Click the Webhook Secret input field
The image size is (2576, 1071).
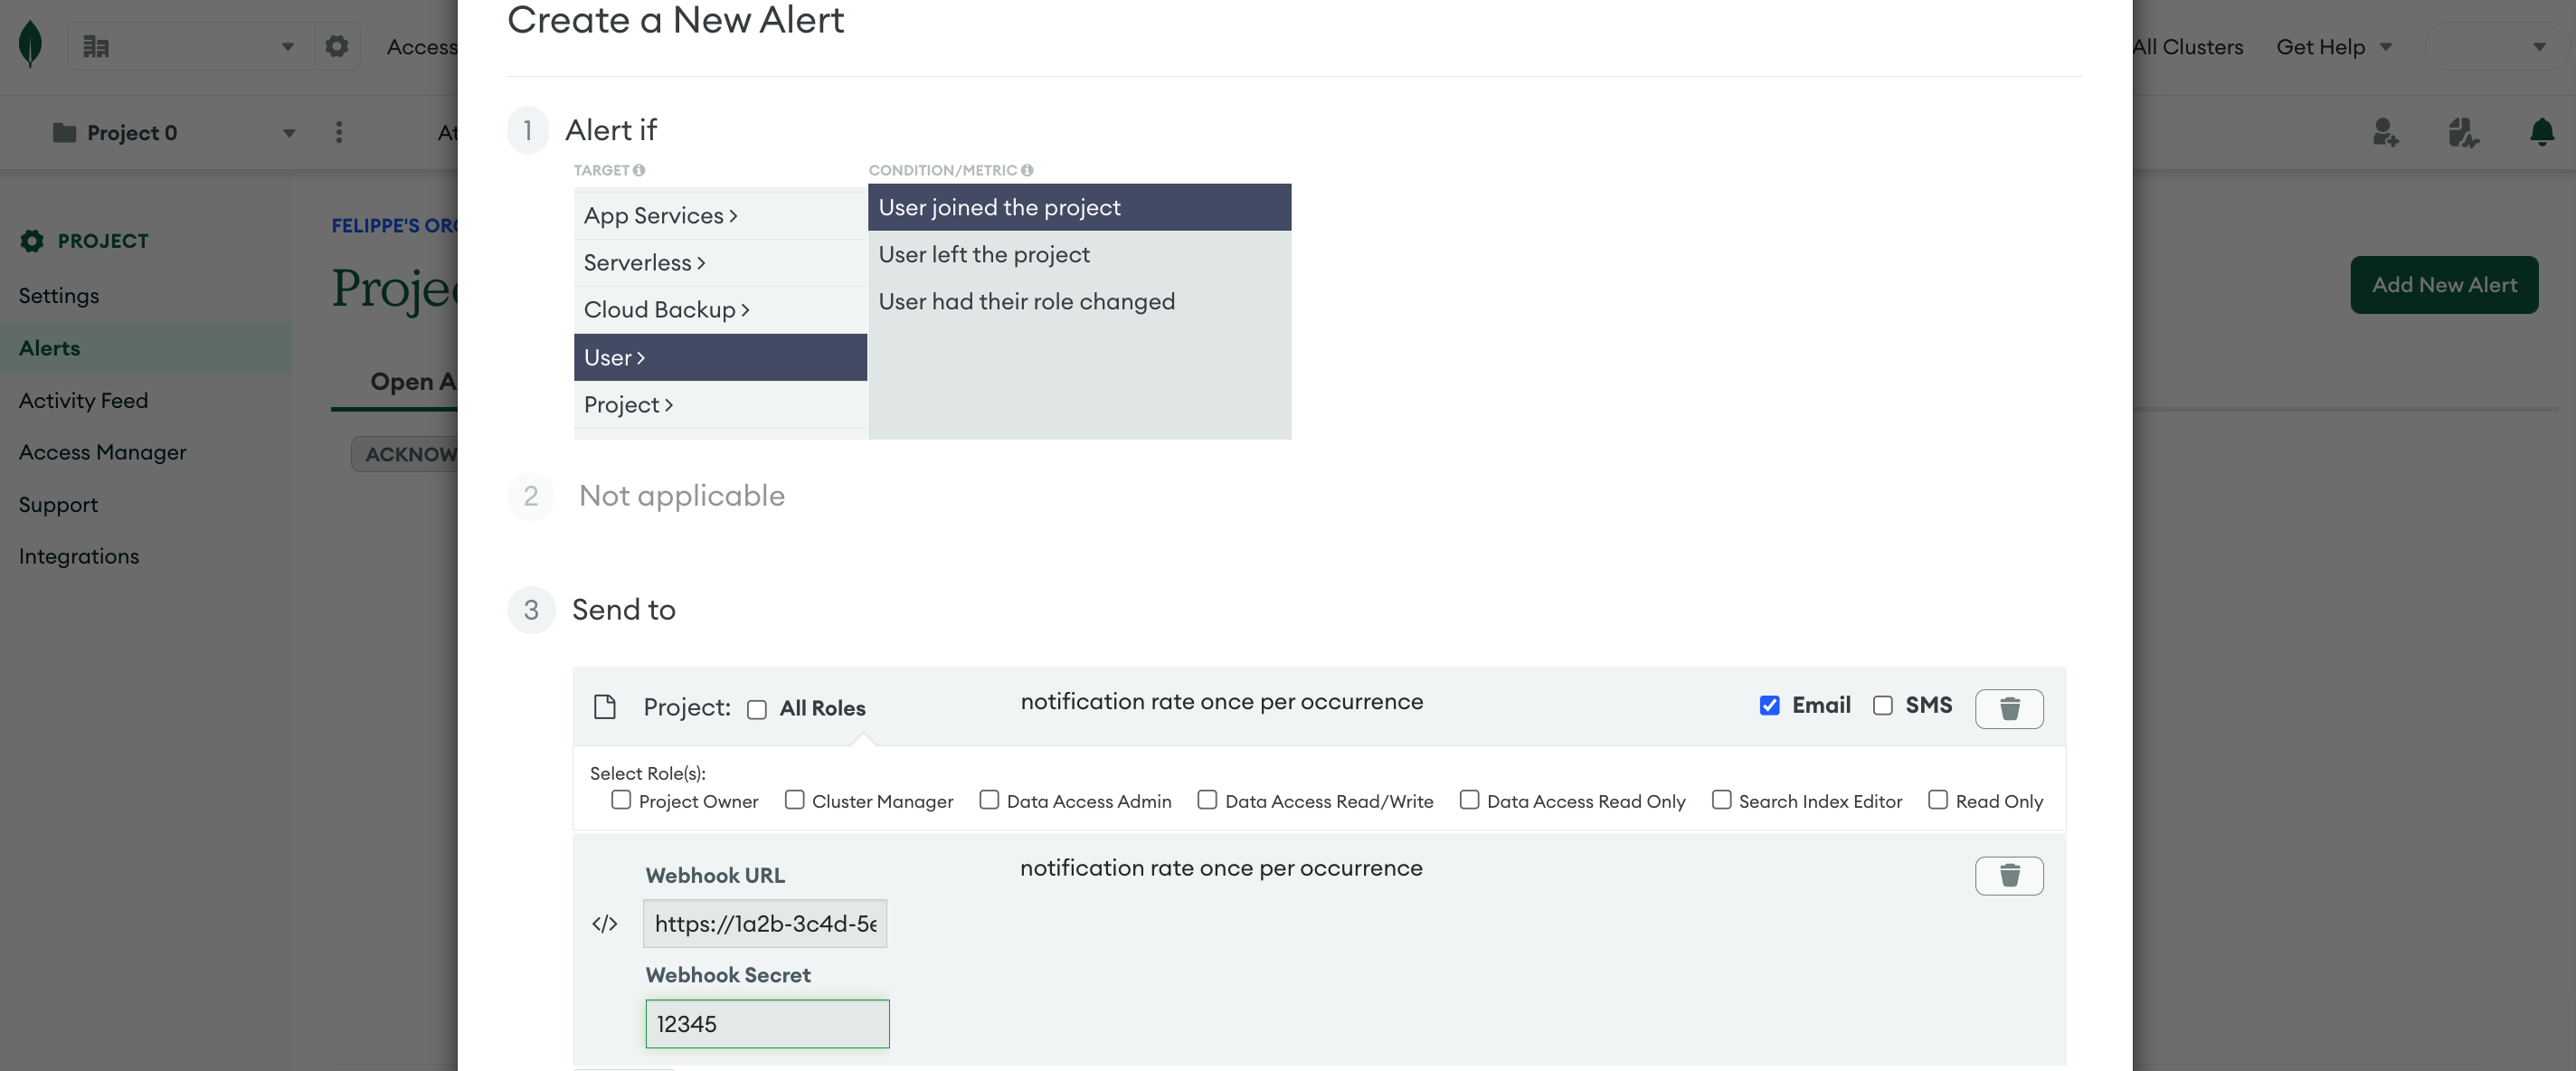767,1023
